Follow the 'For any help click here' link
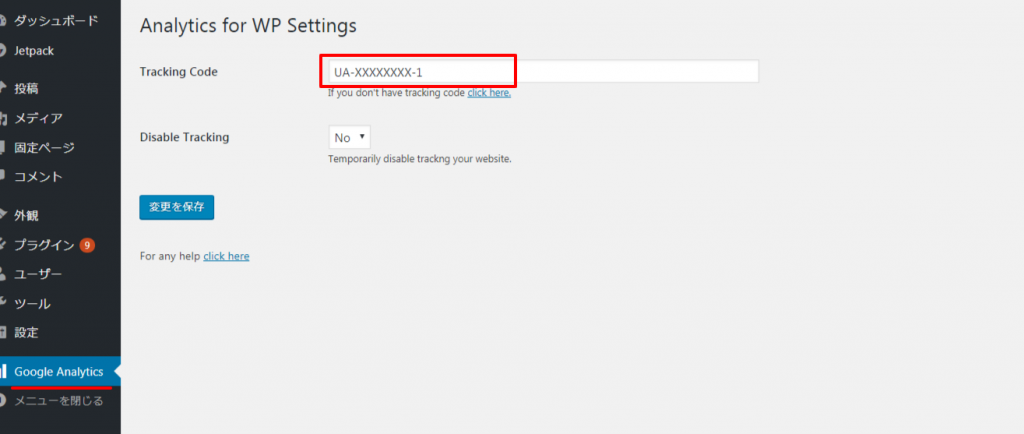Screen dimensions: 1024x434 click(226, 256)
